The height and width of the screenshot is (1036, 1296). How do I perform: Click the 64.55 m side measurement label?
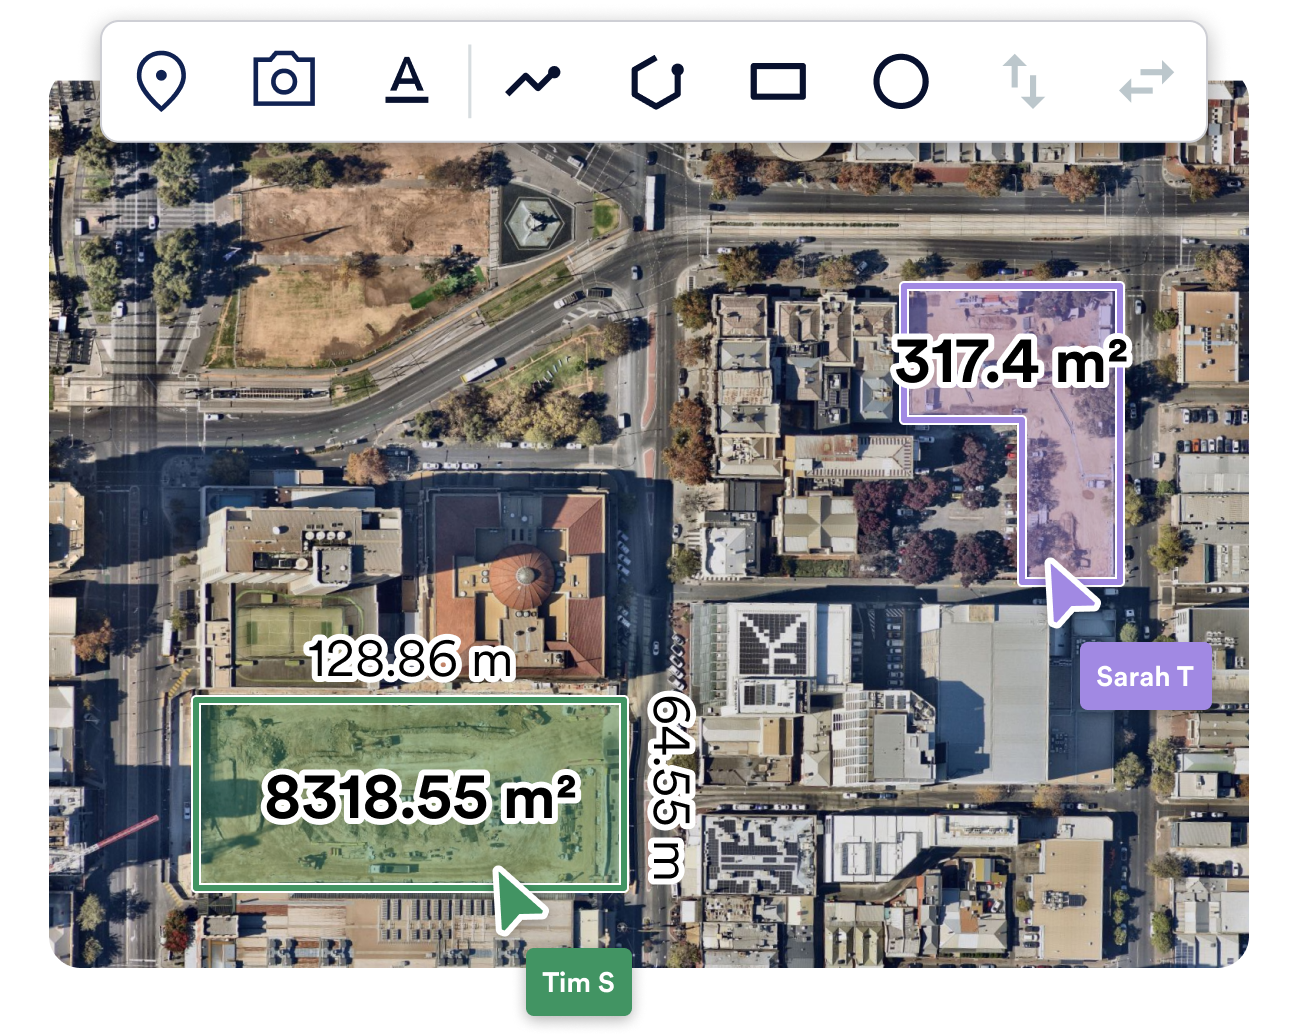coord(668,788)
